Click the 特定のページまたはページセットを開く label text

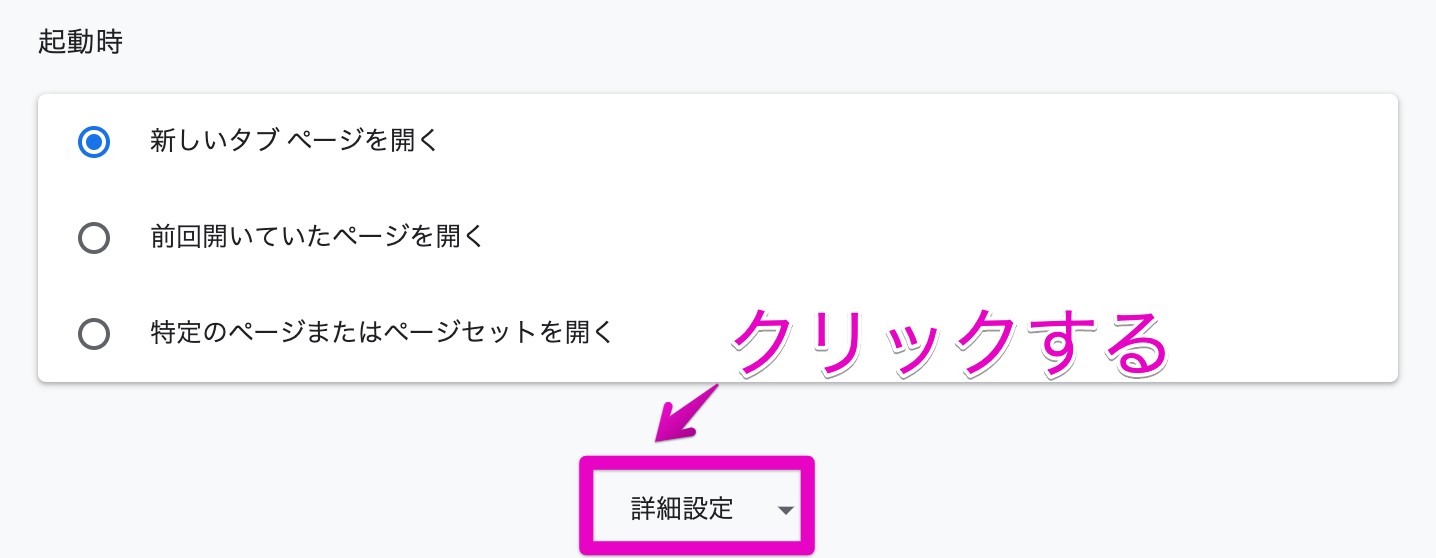click(380, 332)
